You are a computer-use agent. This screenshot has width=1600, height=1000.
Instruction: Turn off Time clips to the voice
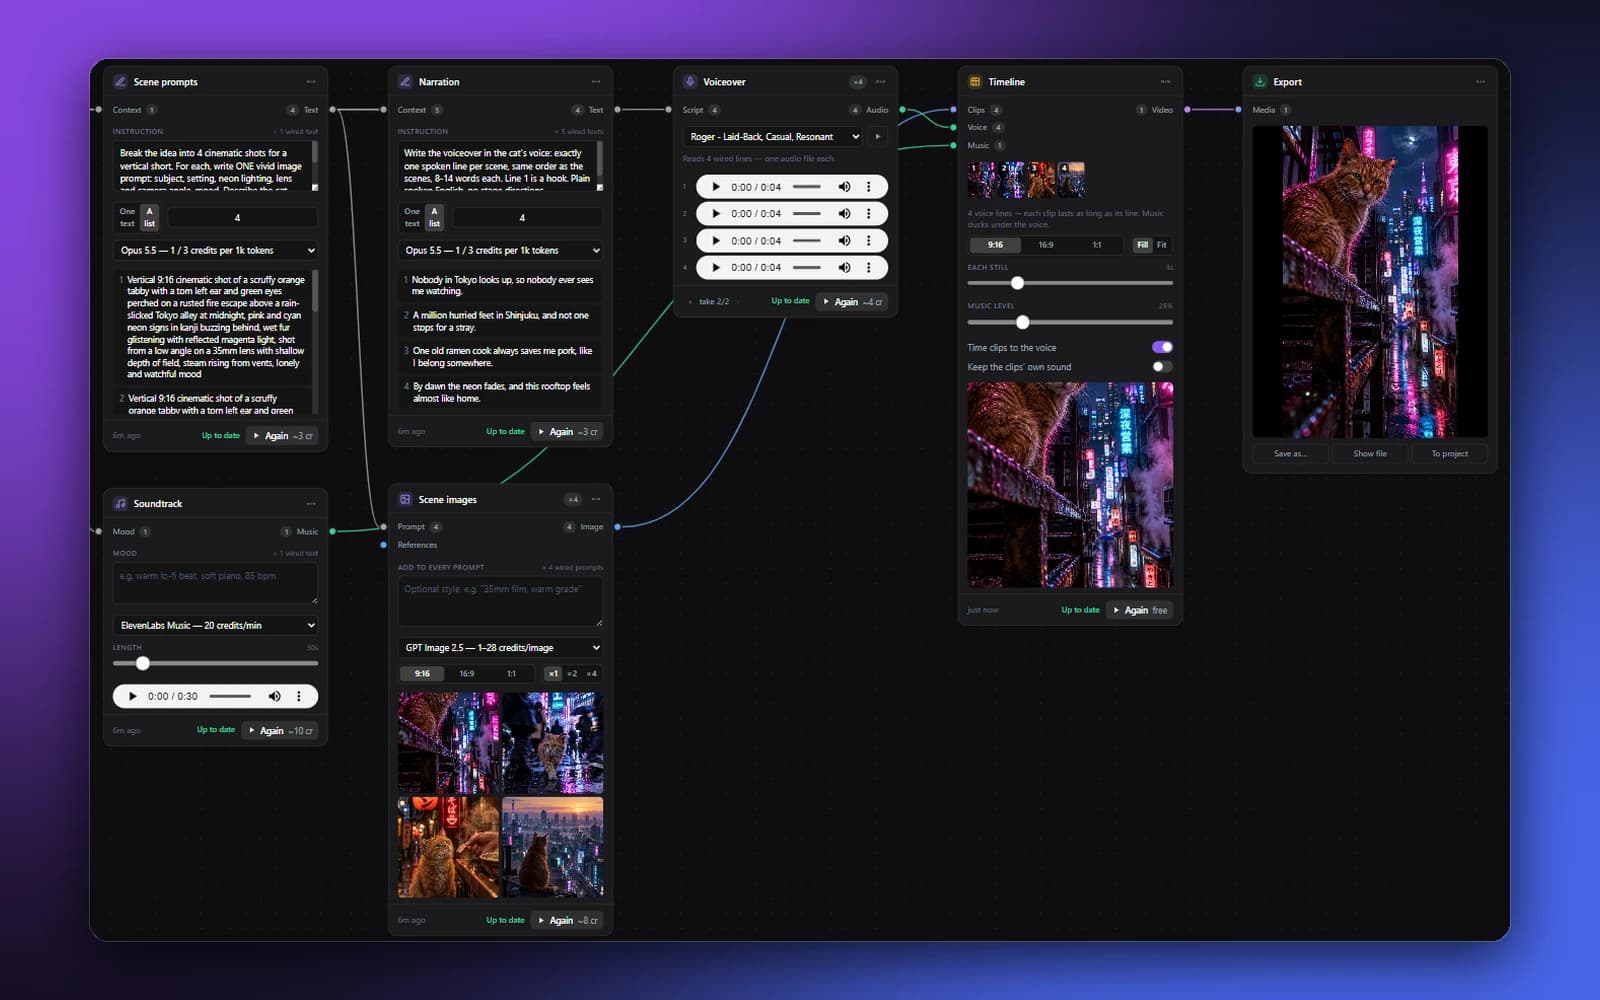(x=1162, y=347)
